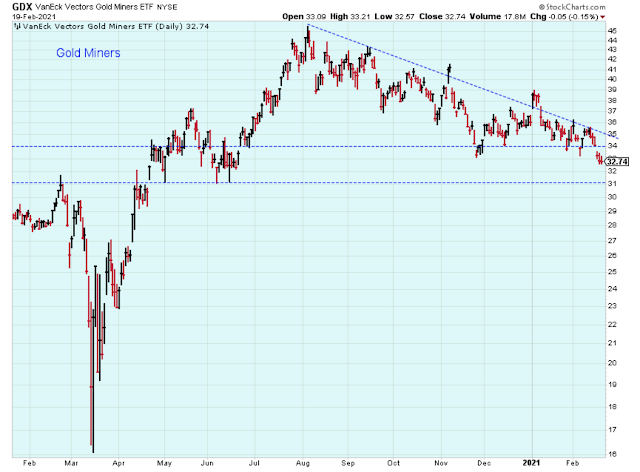Viewport: 640px width, 472px height.
Task: Click the 40 price axis label
Action: [x=612, y=79]
